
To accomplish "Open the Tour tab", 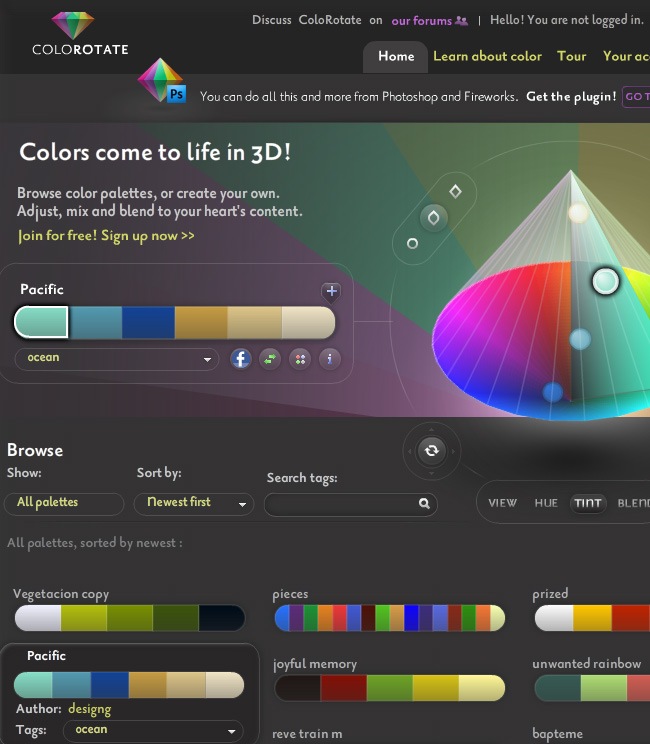I will [x=572, y=56].
